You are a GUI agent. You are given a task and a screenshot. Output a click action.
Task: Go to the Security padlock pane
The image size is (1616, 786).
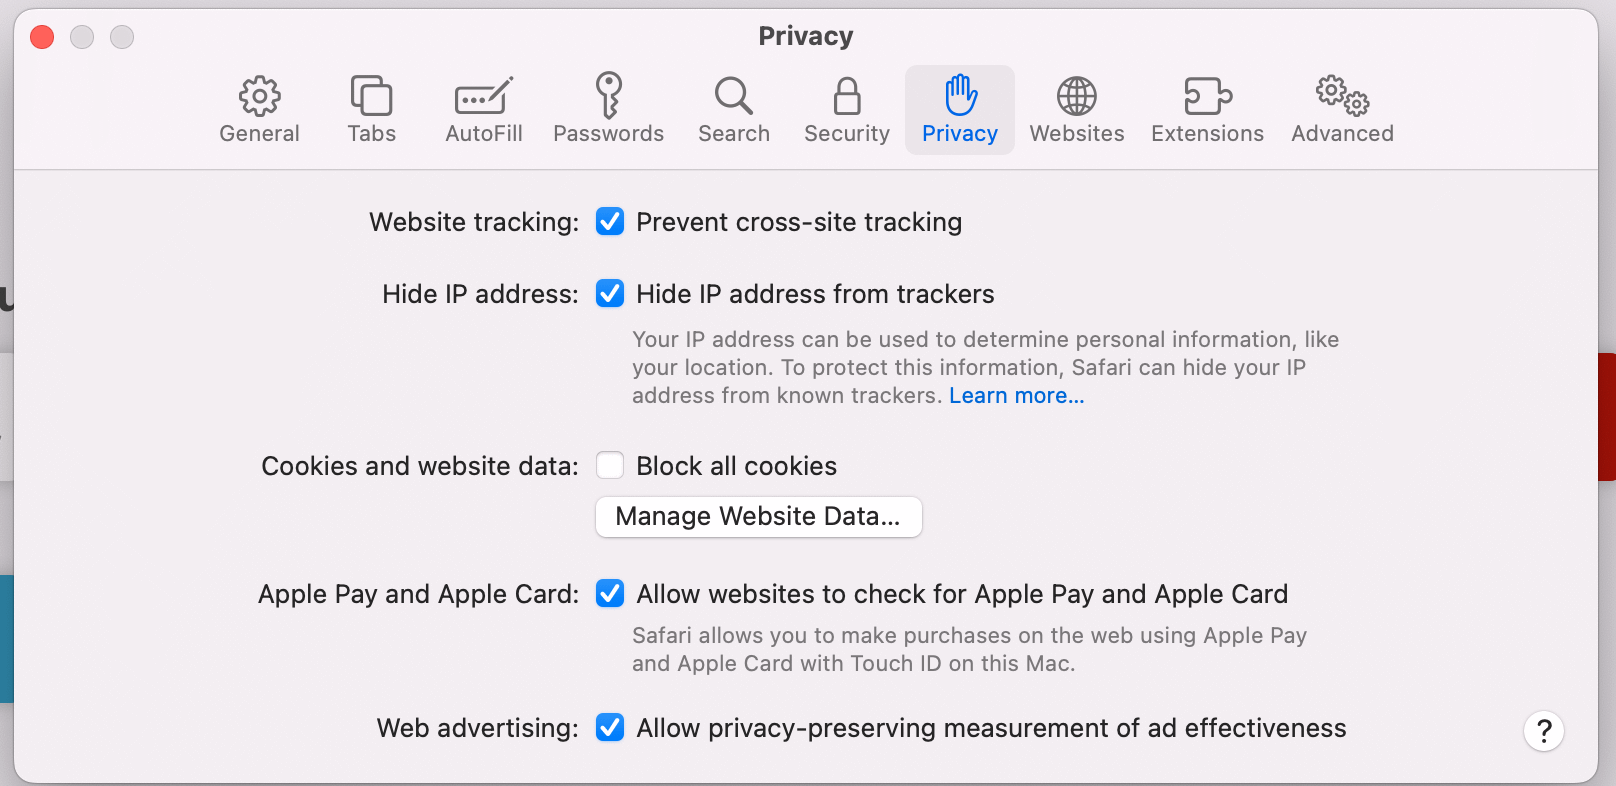pyautogui.click(x=847, y=97)
